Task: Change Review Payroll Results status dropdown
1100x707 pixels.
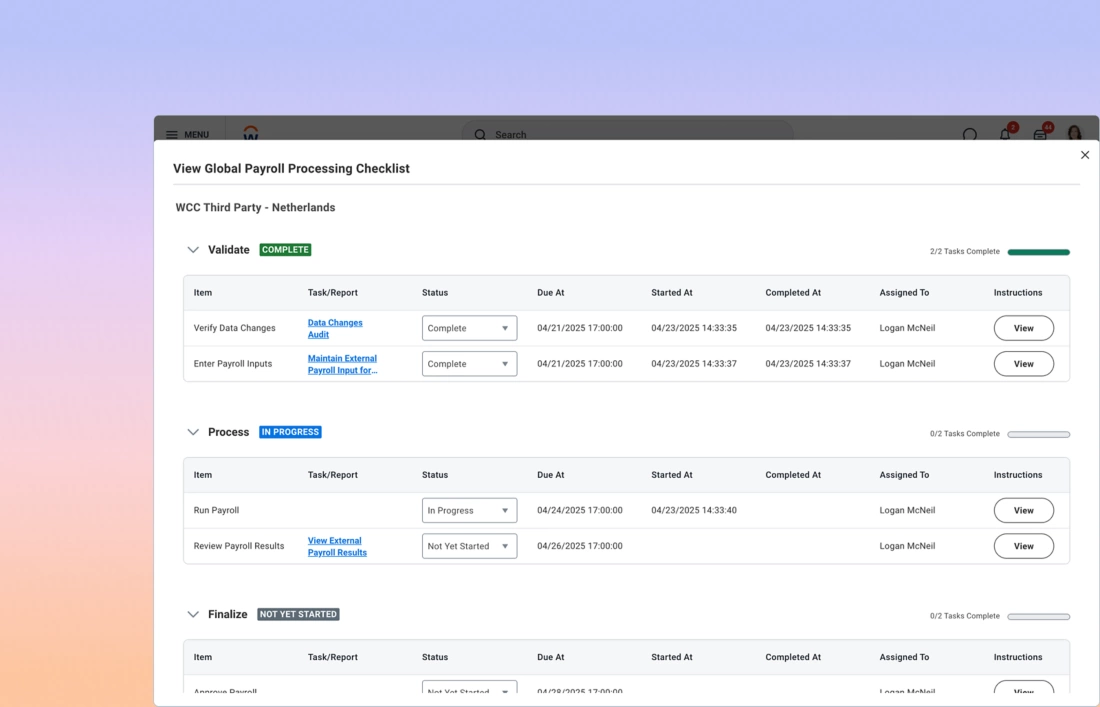Action: [x=469, y=546]
